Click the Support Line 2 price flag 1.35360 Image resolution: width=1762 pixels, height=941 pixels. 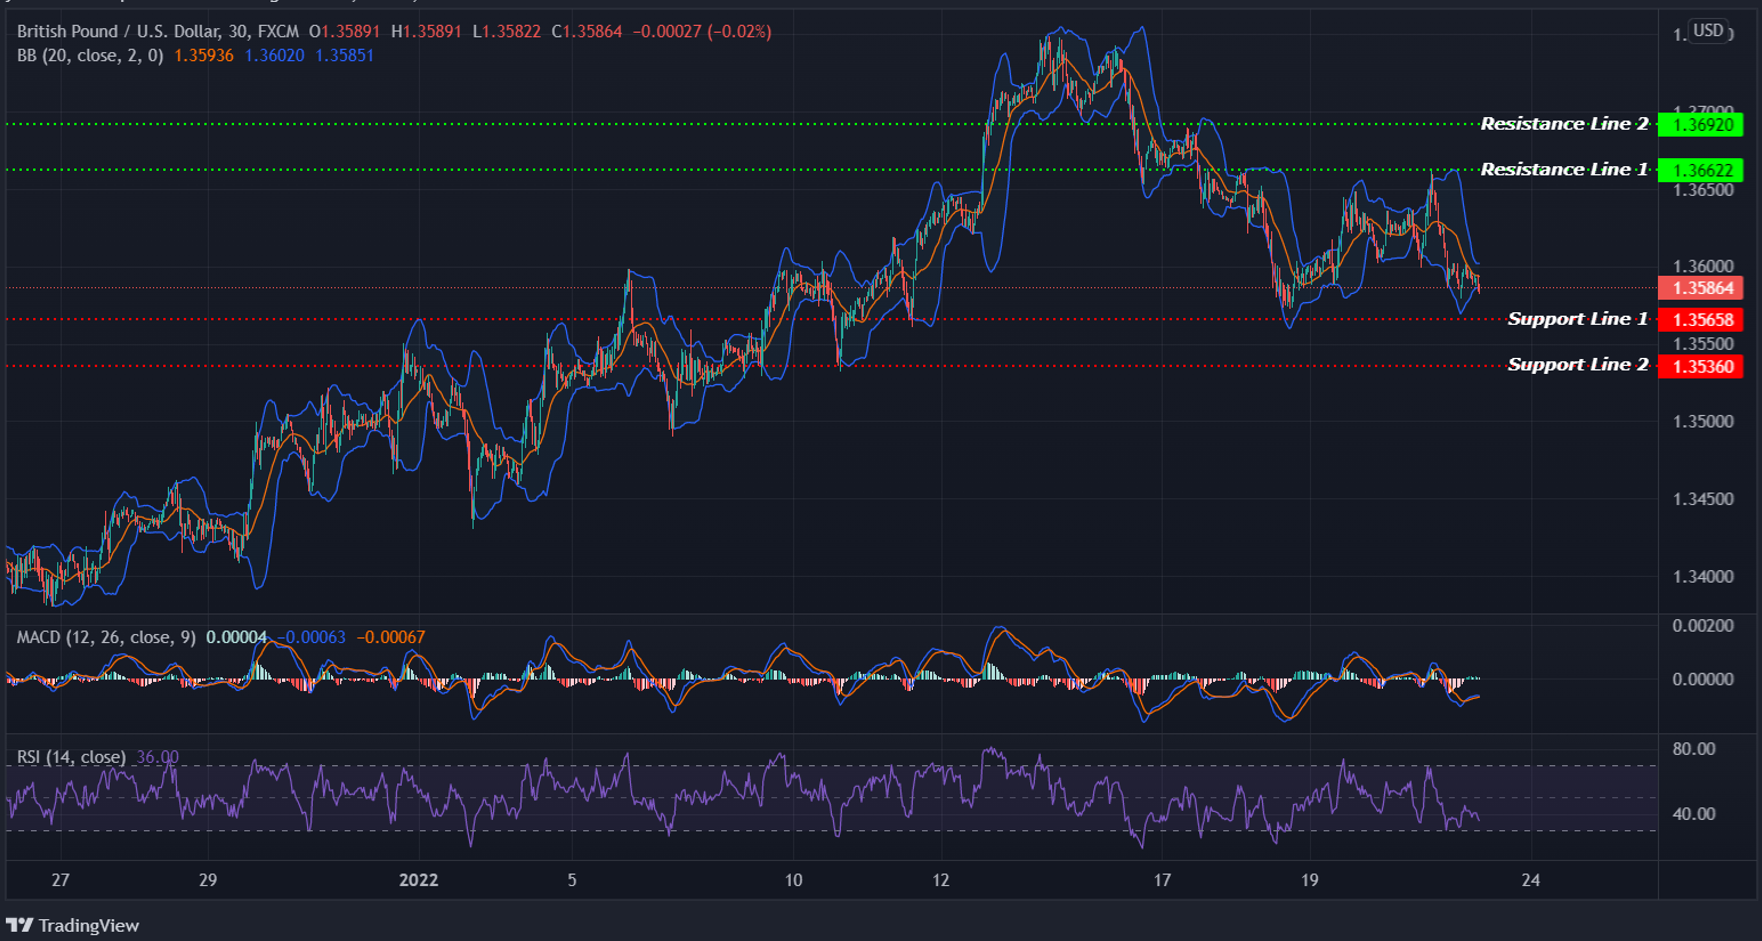pyautogui.click(x=1708, y=365)
